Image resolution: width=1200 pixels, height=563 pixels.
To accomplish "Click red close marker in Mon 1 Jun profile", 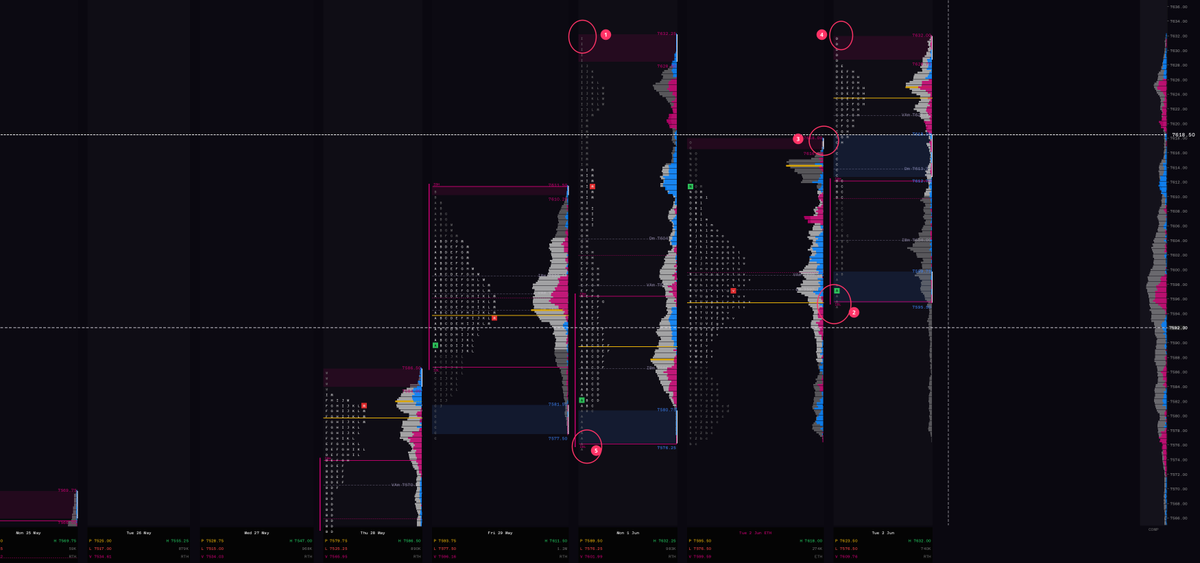I will click(592, 186).
